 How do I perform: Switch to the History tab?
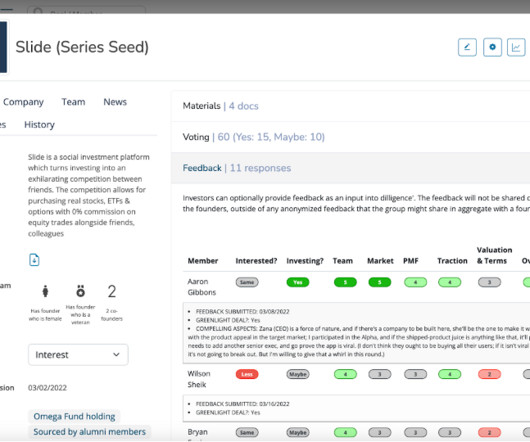(x=39, y=125)
